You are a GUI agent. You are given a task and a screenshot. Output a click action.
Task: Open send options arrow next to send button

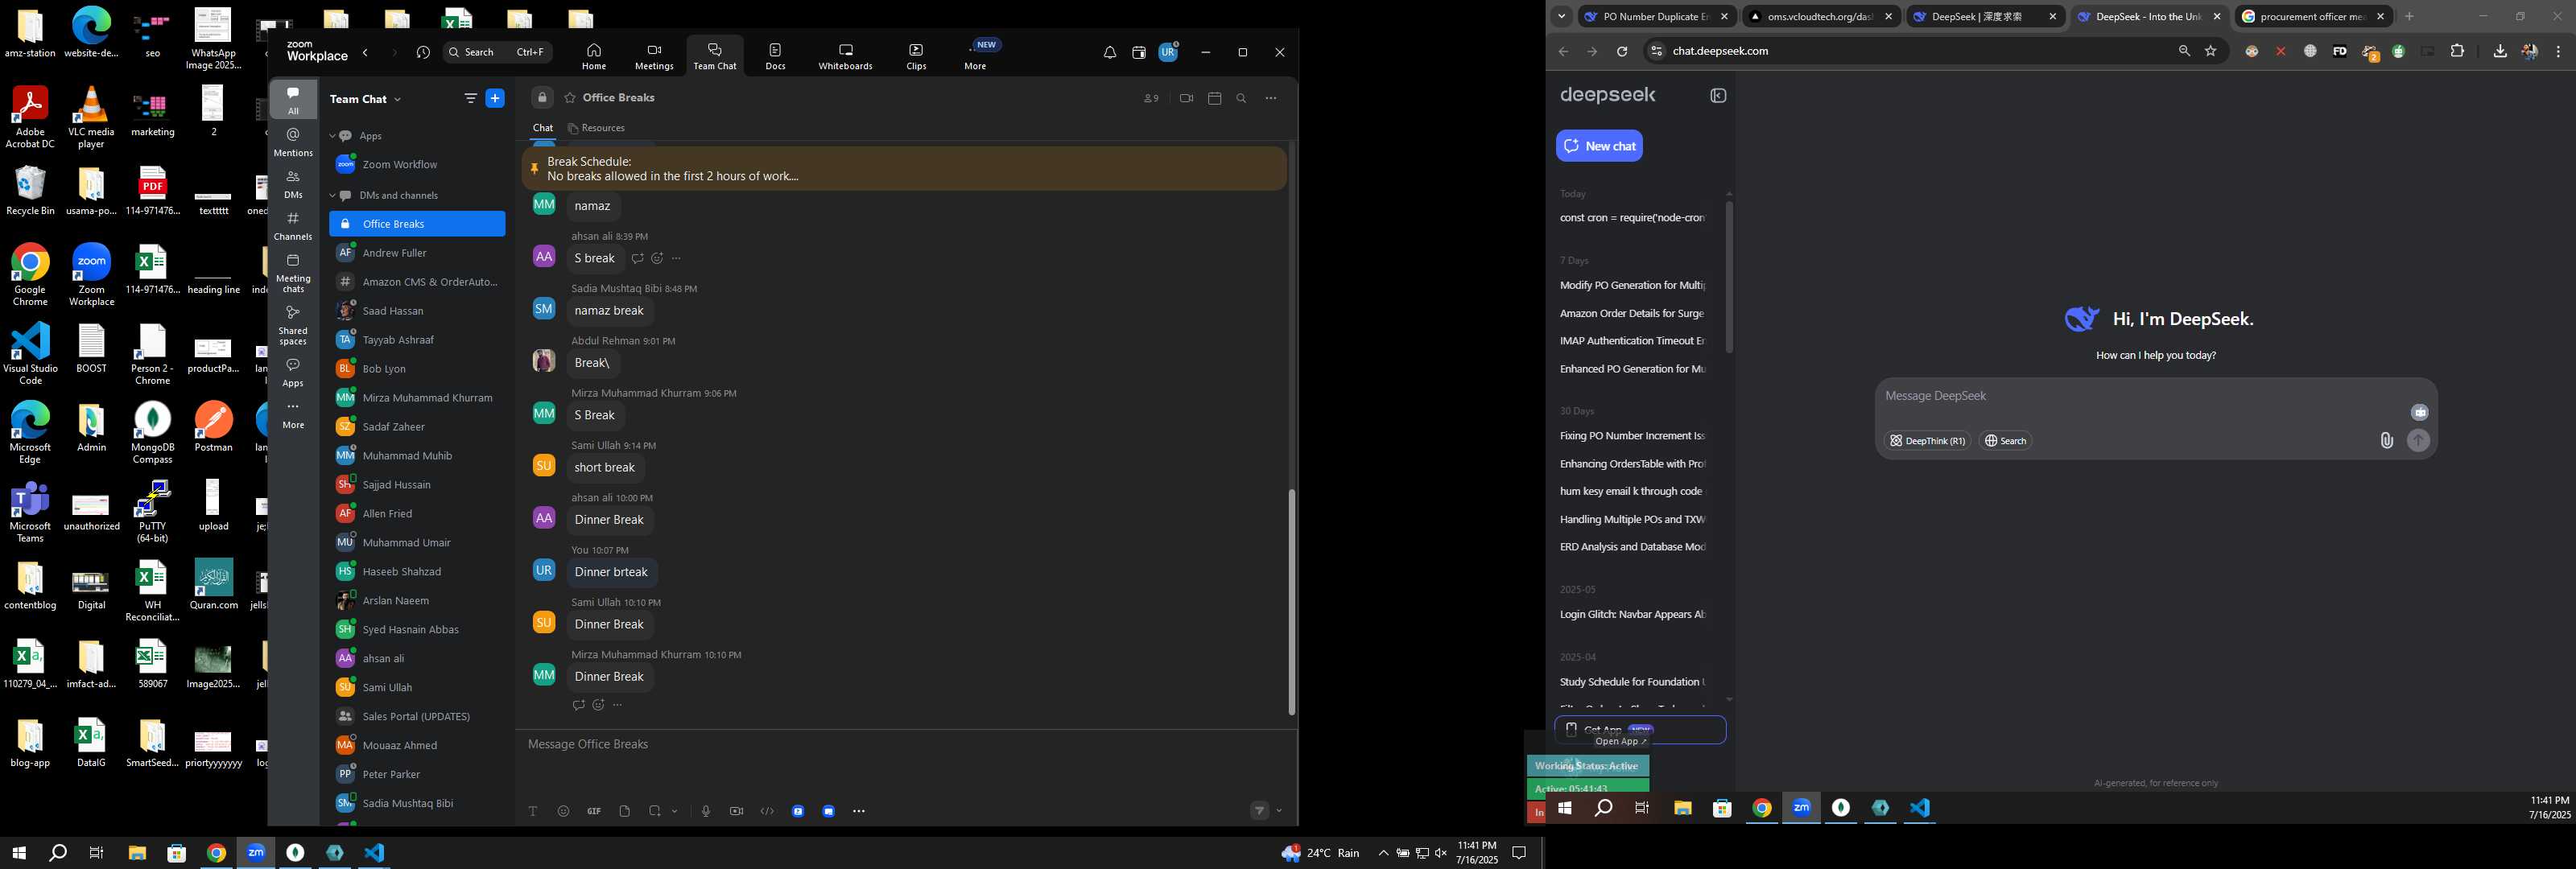[1279, 811]
